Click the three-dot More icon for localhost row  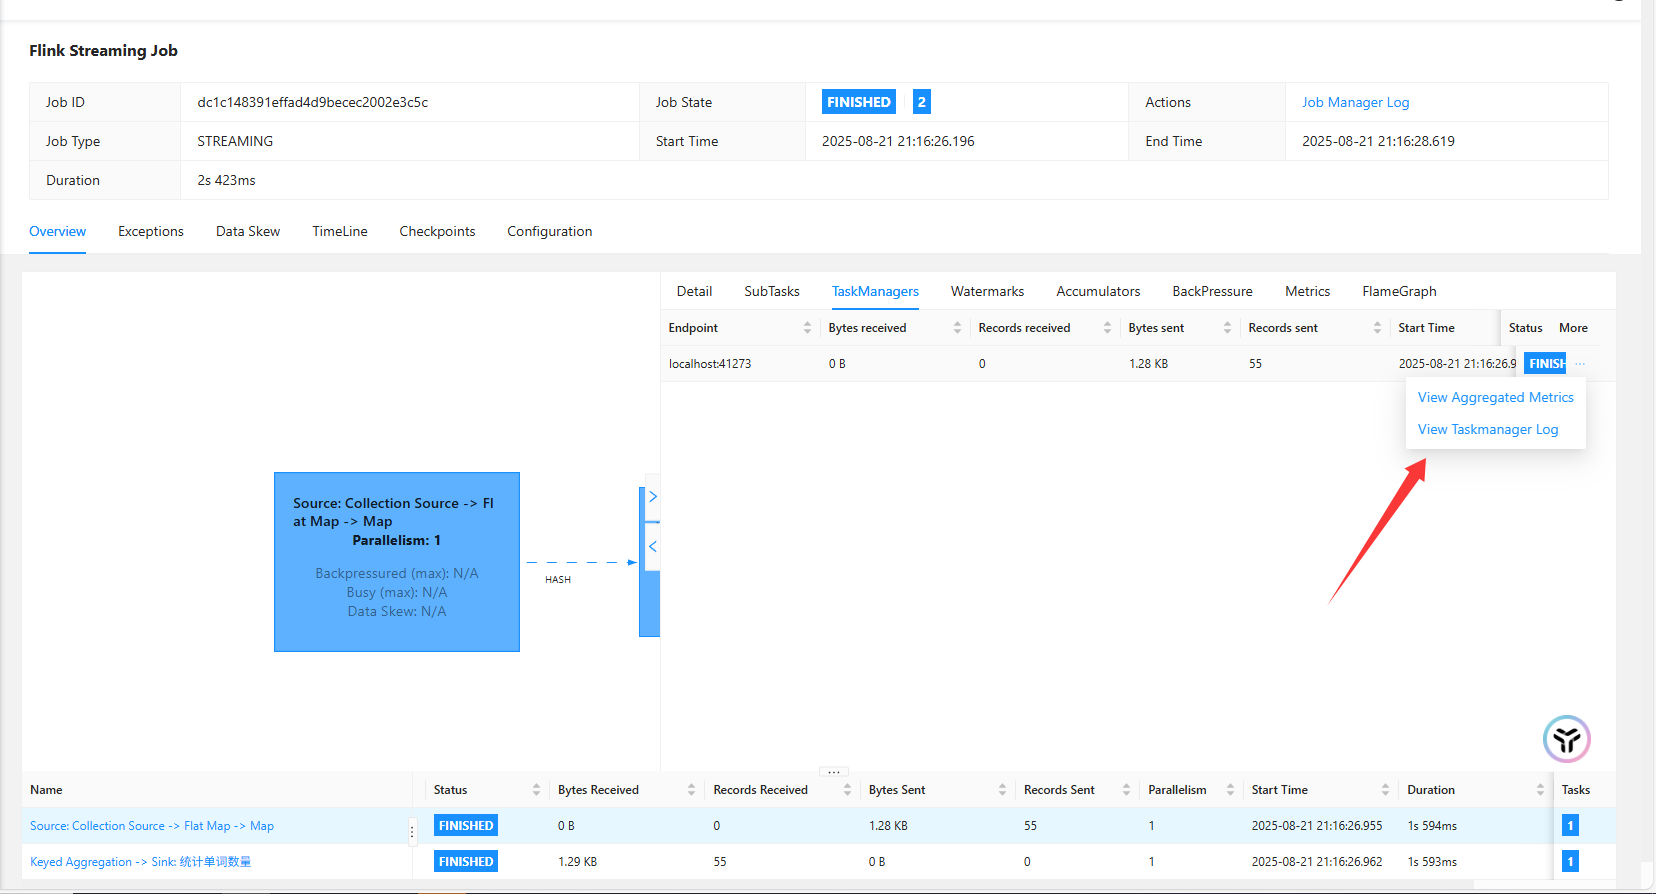tap(1580, 364)
